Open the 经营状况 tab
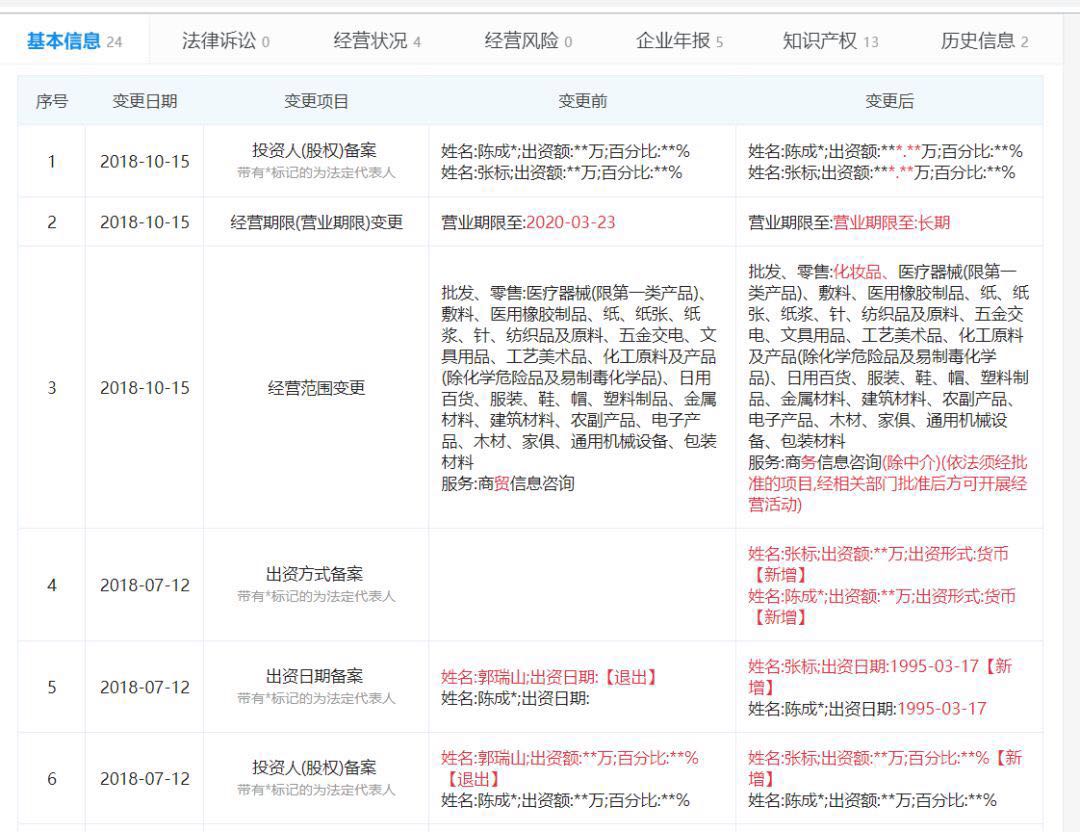 coord(377,41)
